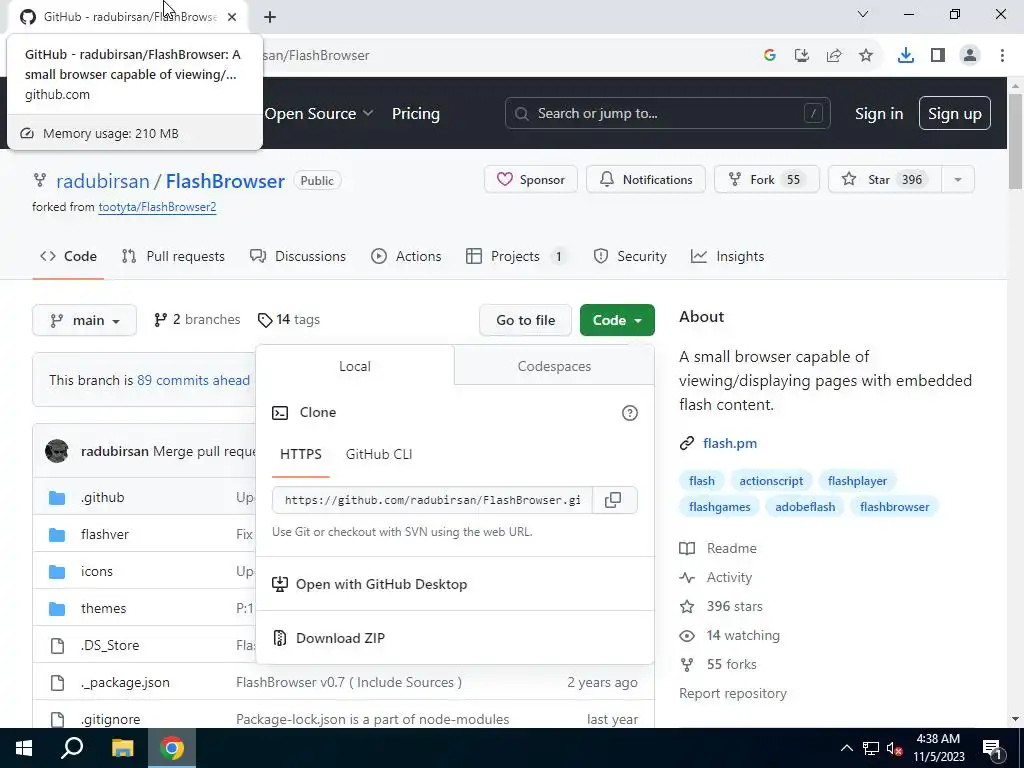Open Chrome profile avatar icon

tap(970, 56)
